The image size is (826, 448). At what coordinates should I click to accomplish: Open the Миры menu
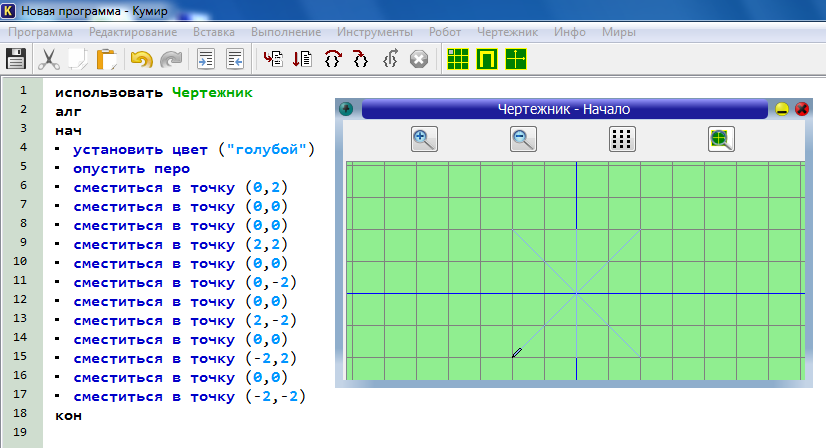[x=618, y=32]
